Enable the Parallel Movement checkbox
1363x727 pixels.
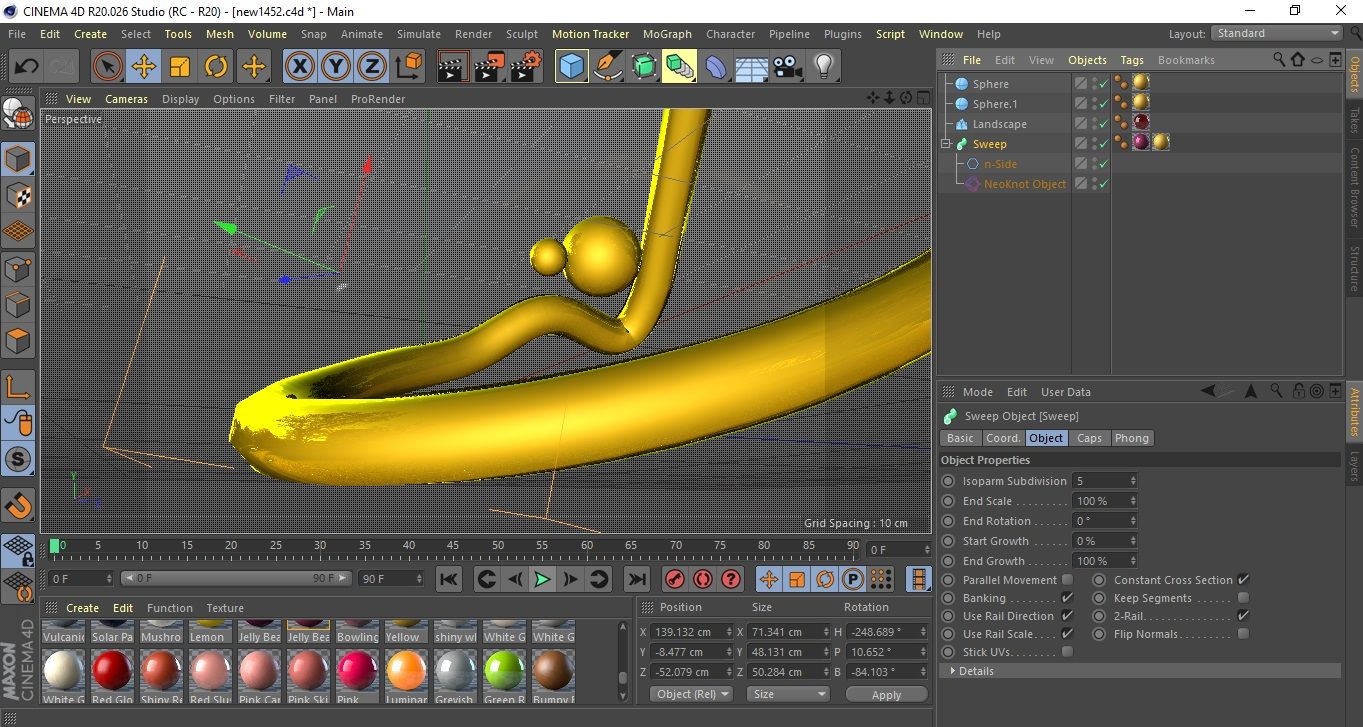pos(1067,580)
